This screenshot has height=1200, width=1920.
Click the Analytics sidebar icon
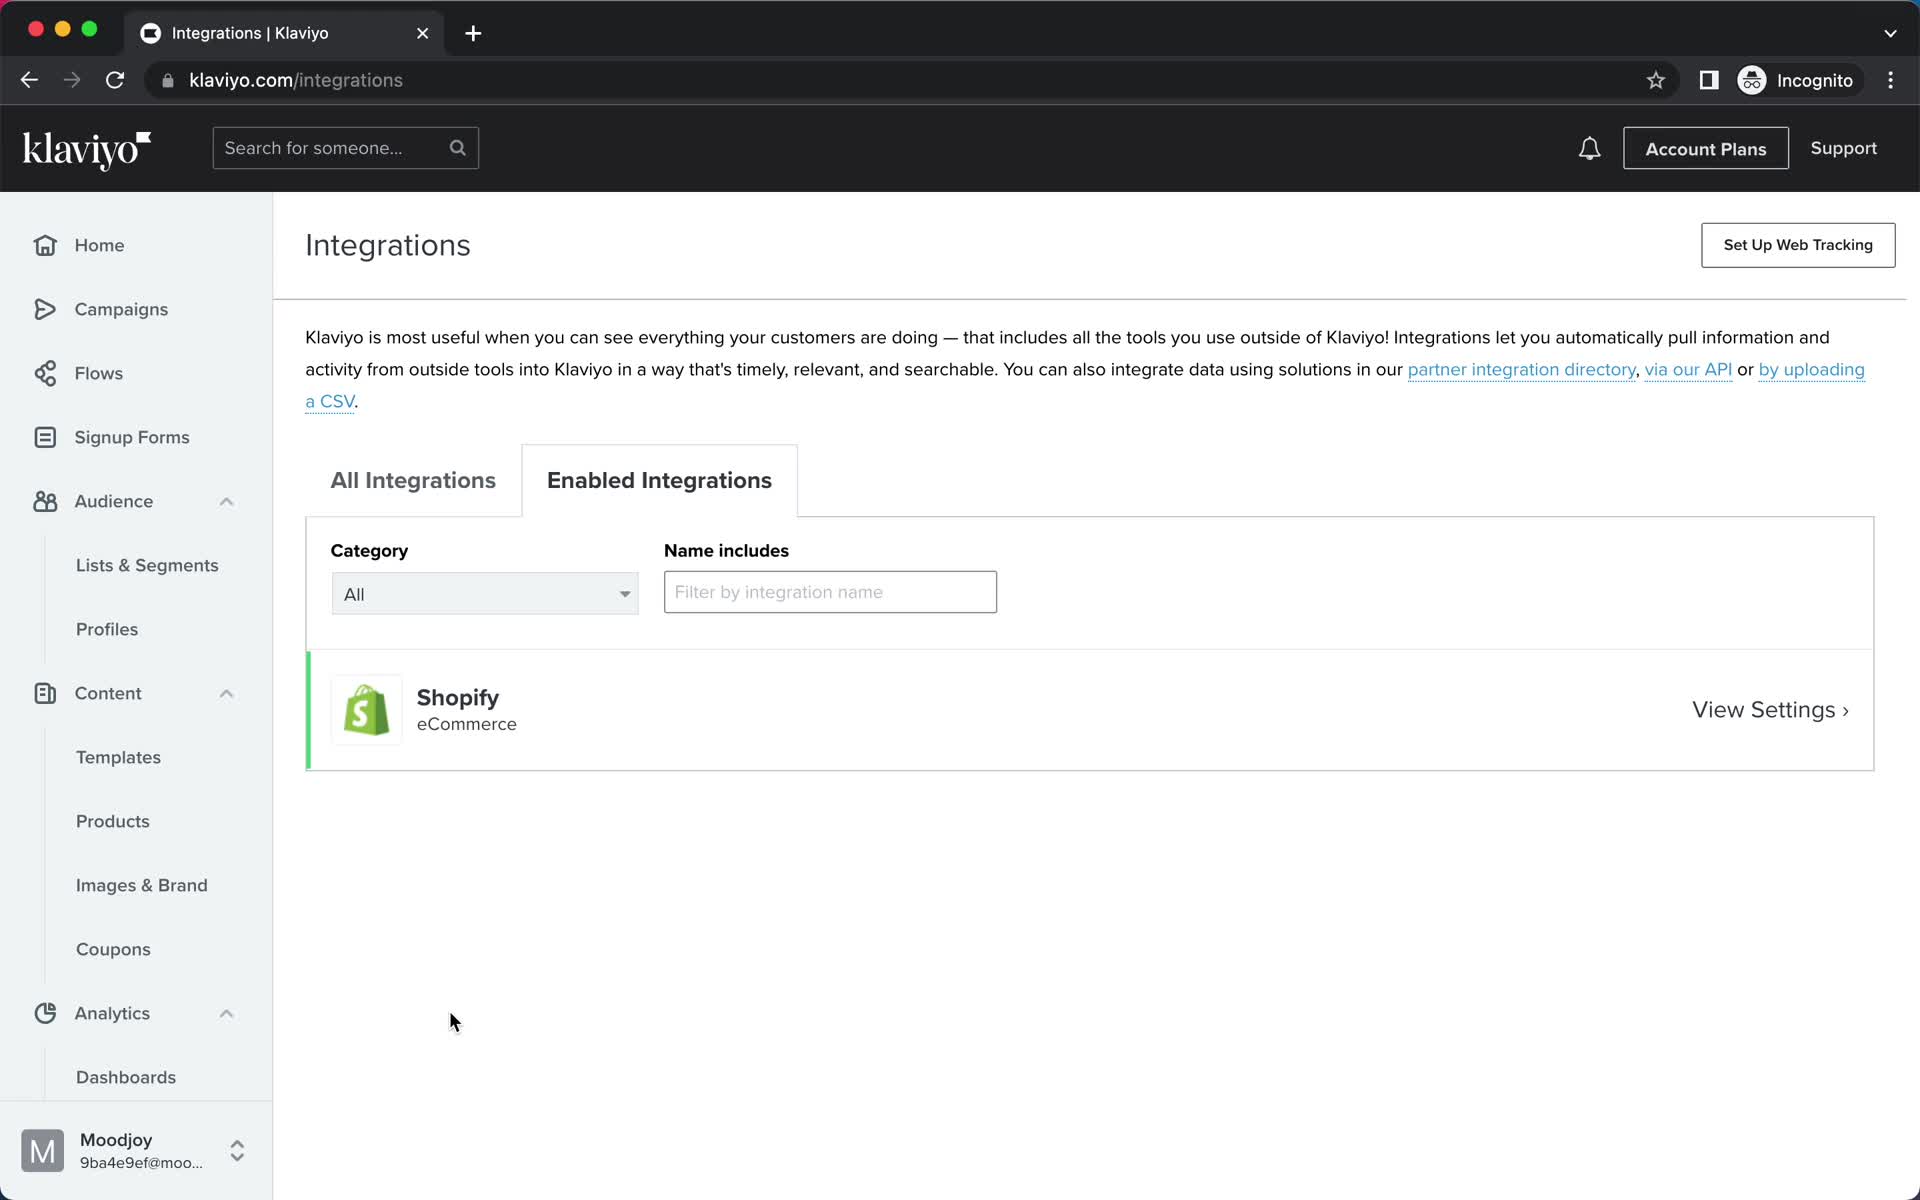point(46,1012)
